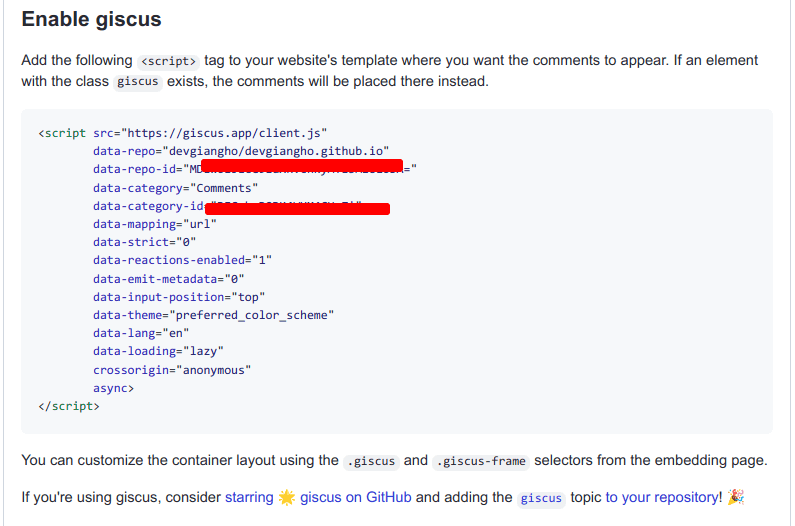Click the star emoji icon
Image resolution: width=795 pixels, height=526 pixels.
point(287,497)
